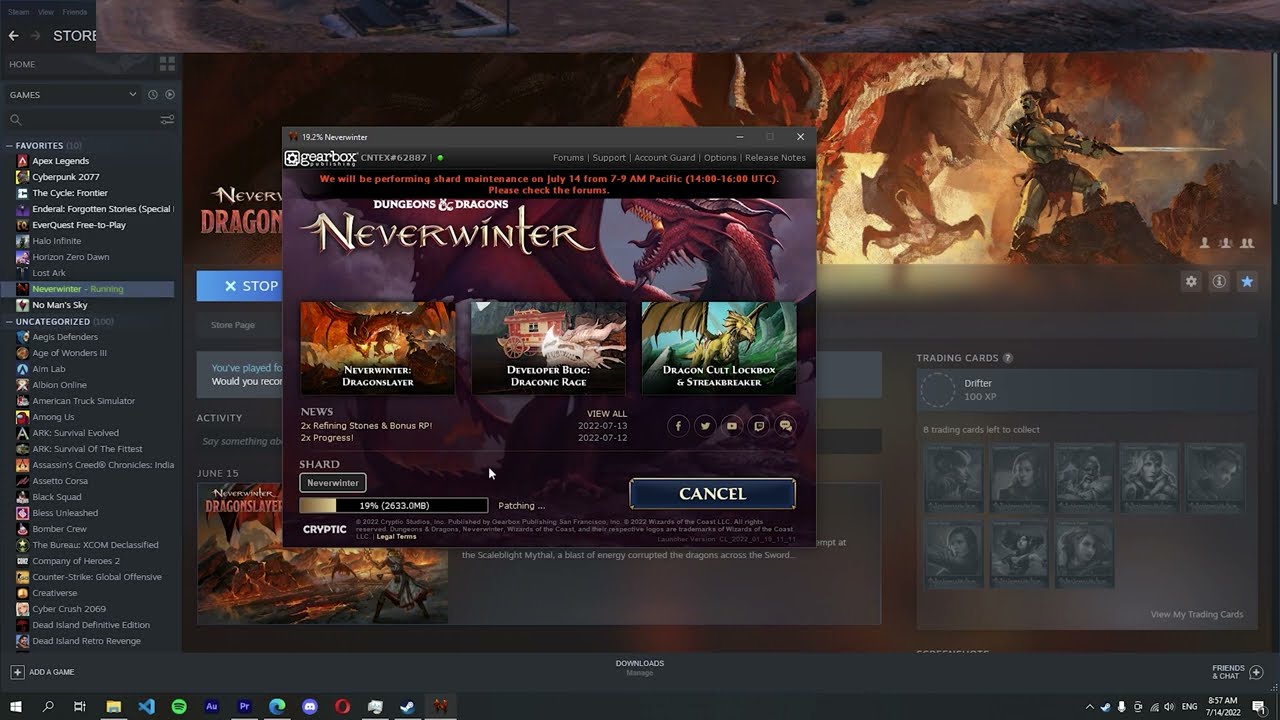Open the Windows notification center

1259,707
